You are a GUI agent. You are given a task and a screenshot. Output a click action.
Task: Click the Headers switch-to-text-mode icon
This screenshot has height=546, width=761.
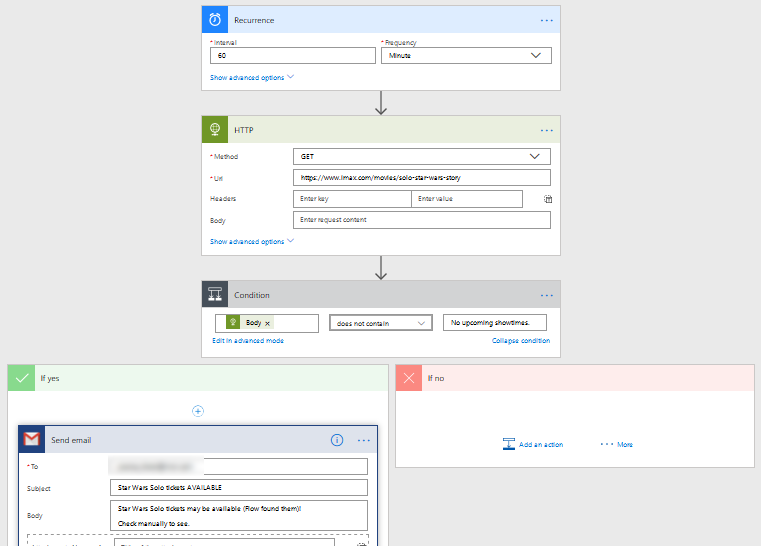coord(548,199)
